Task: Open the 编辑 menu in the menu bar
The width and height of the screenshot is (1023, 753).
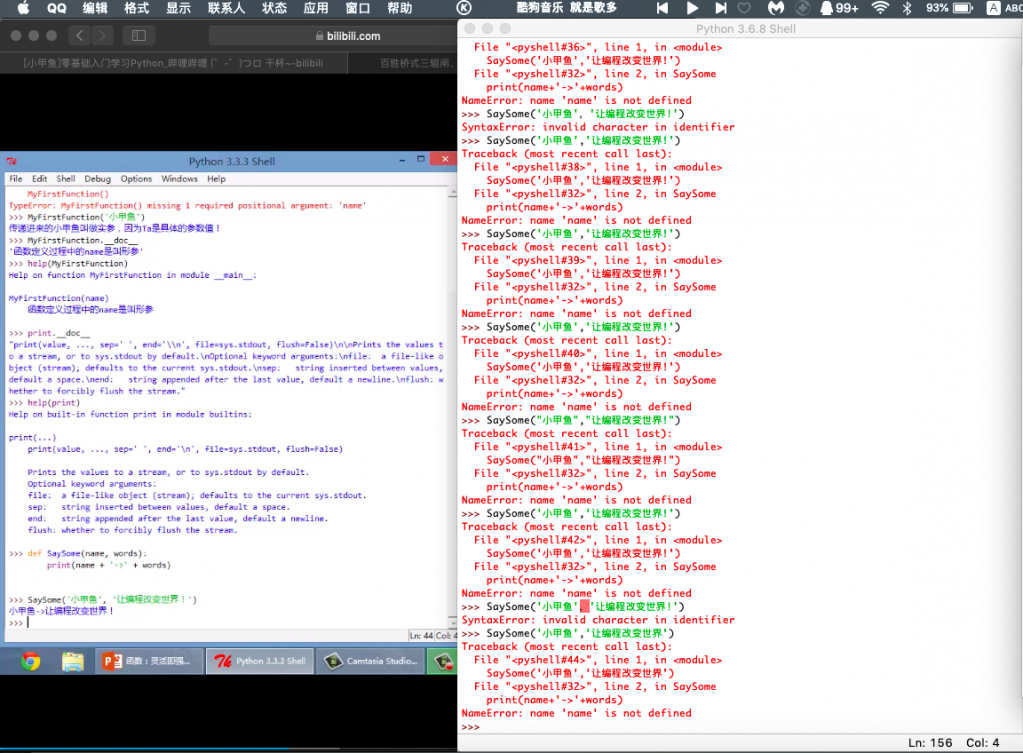Action: [x=95, y=8]
